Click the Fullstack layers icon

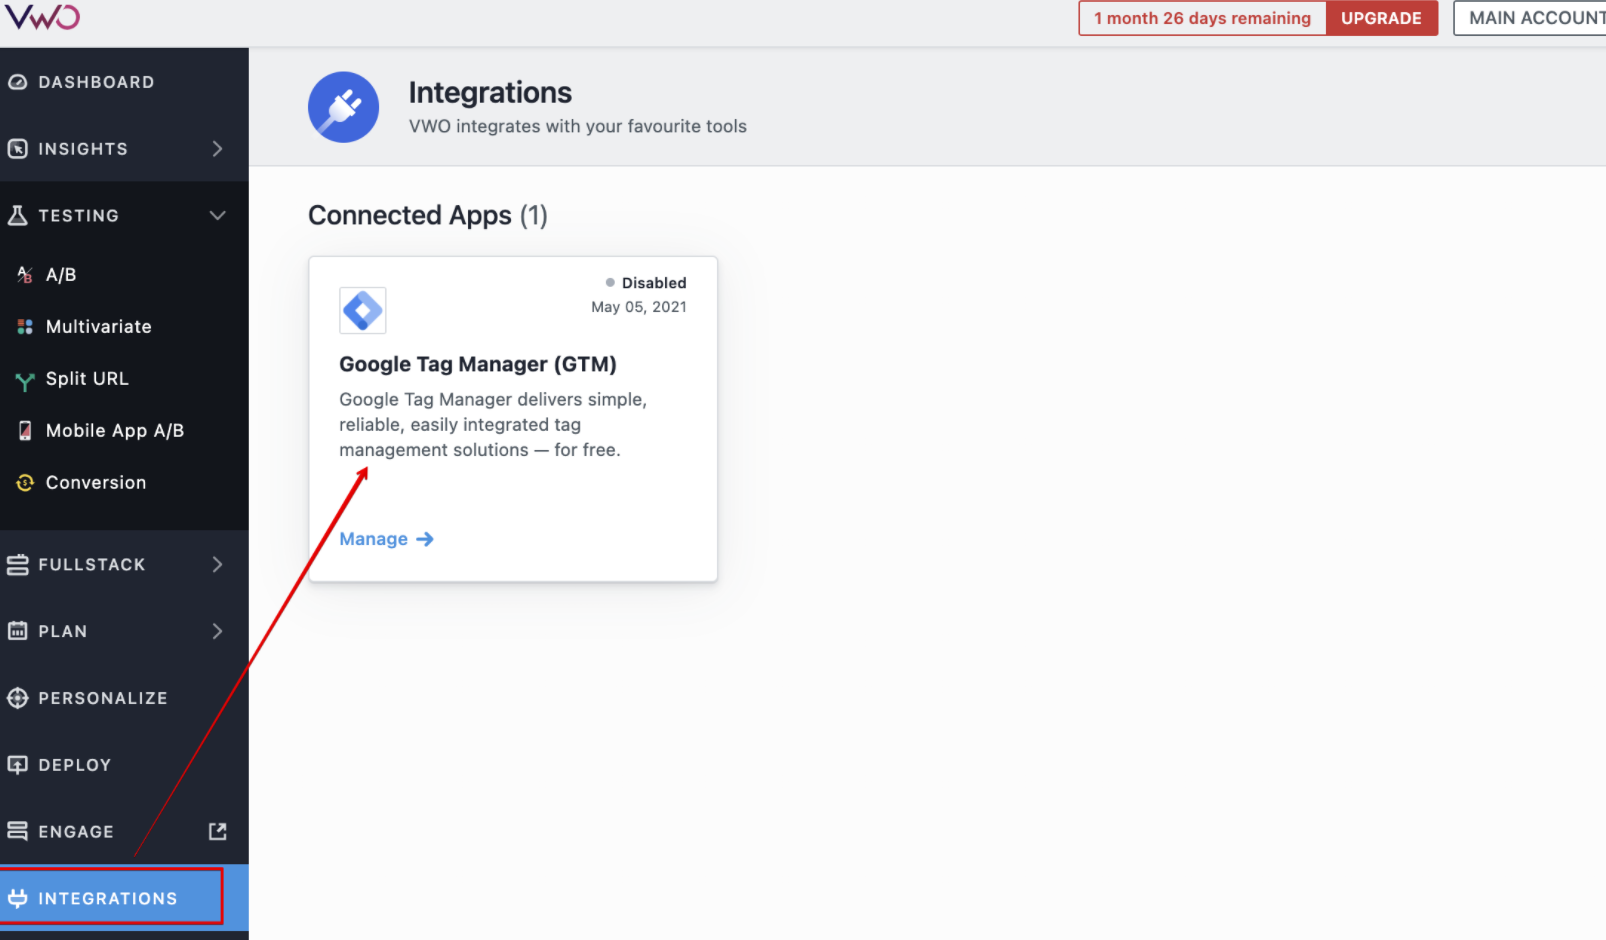click(18, 565)
